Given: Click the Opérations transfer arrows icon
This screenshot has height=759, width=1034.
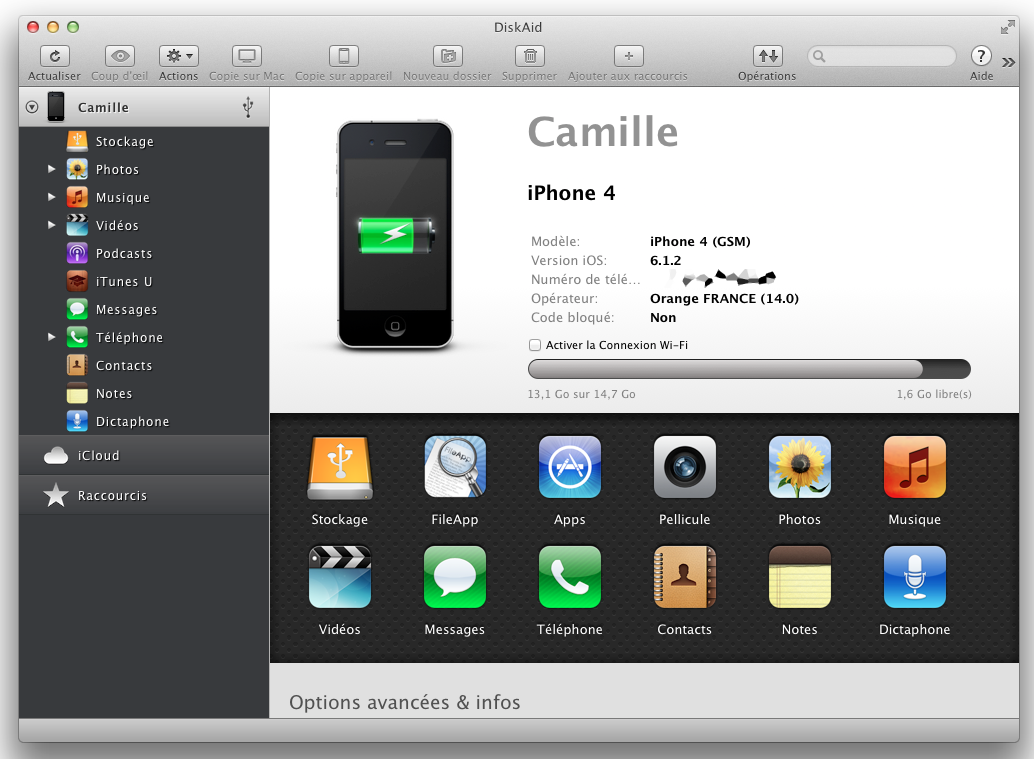Looking at the screenshot, I should pos(767,57).
